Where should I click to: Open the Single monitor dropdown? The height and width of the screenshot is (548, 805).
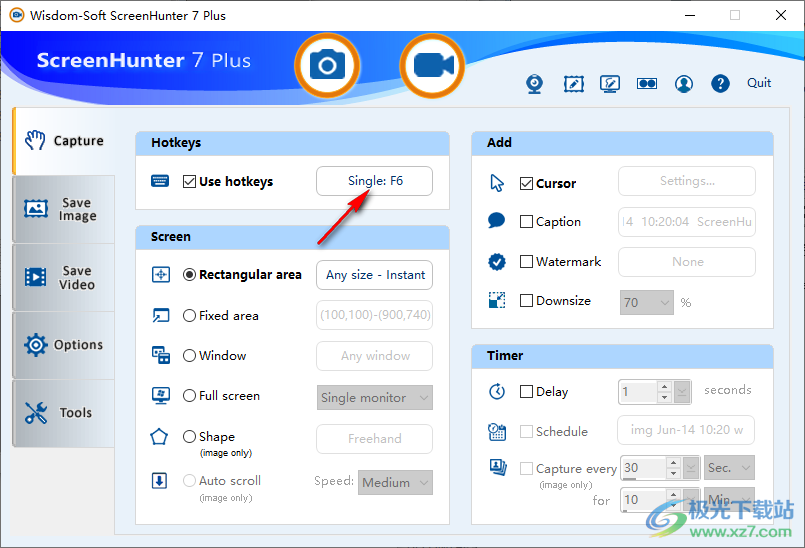(x=375, y=398)
